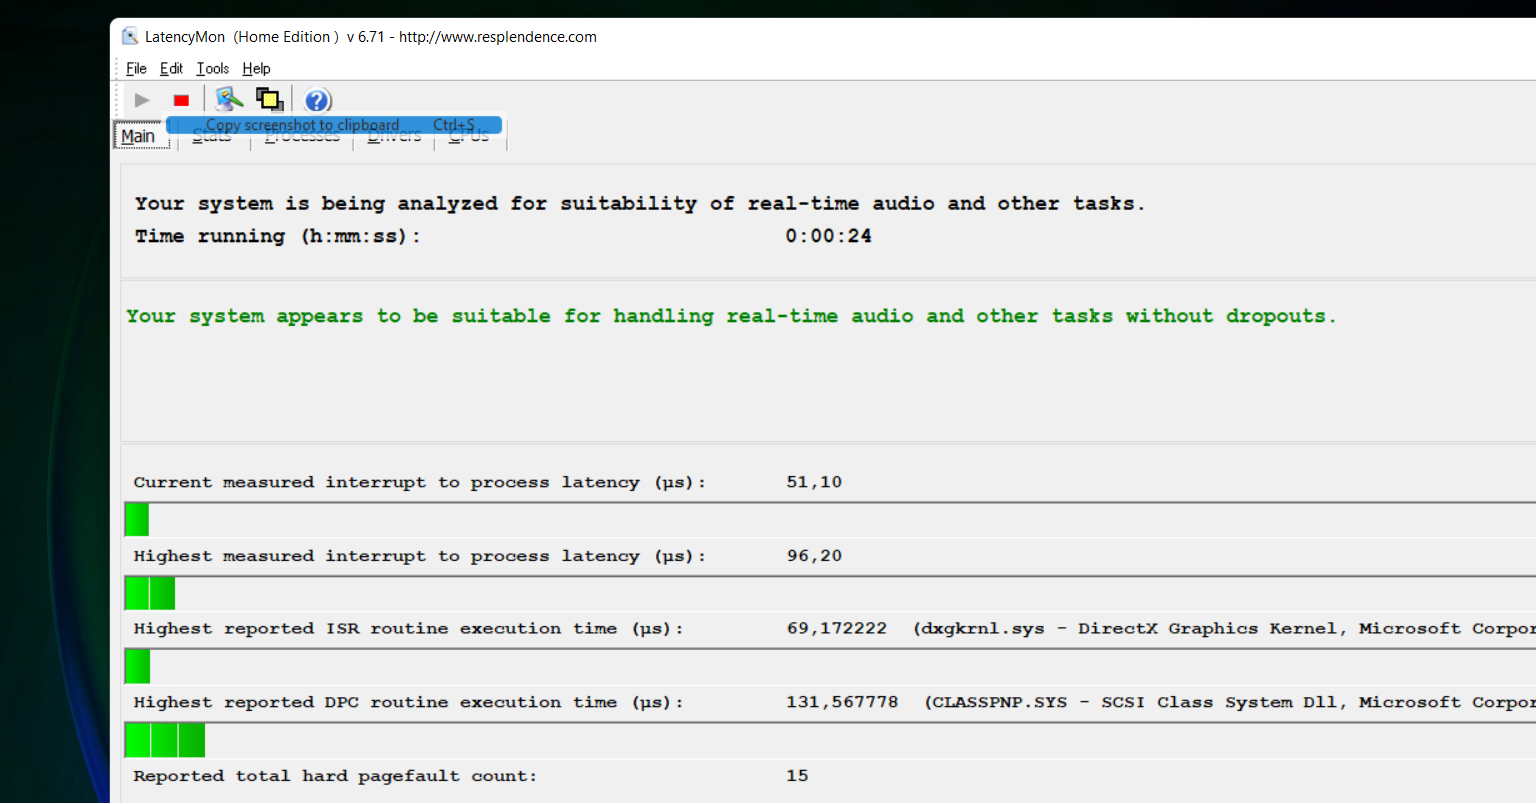
Task: Click the ISR routine execution time bar
Action: [x=137, y=666]
